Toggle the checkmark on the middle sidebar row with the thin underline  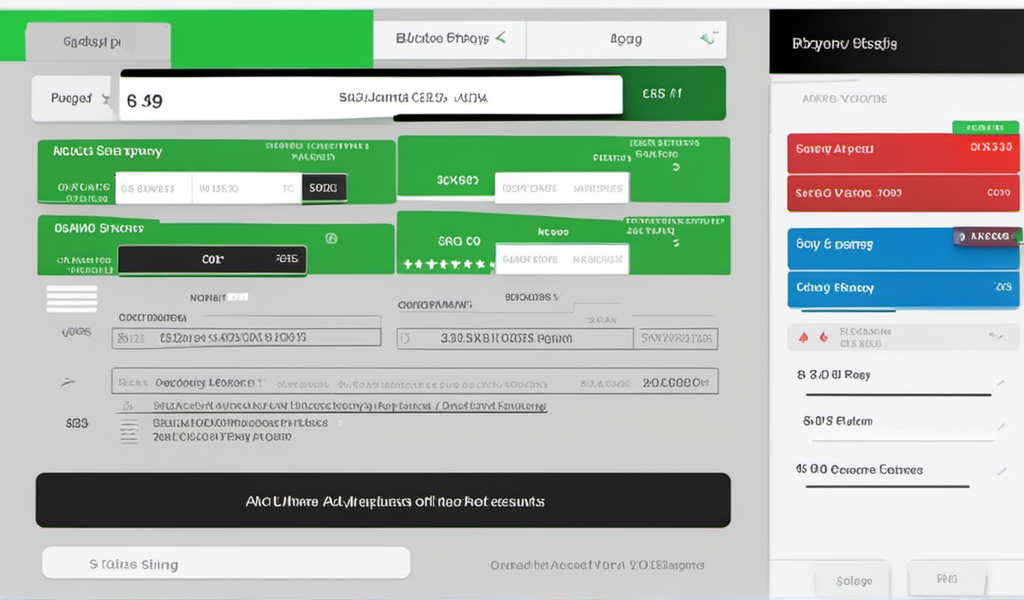pos(1001,426)
